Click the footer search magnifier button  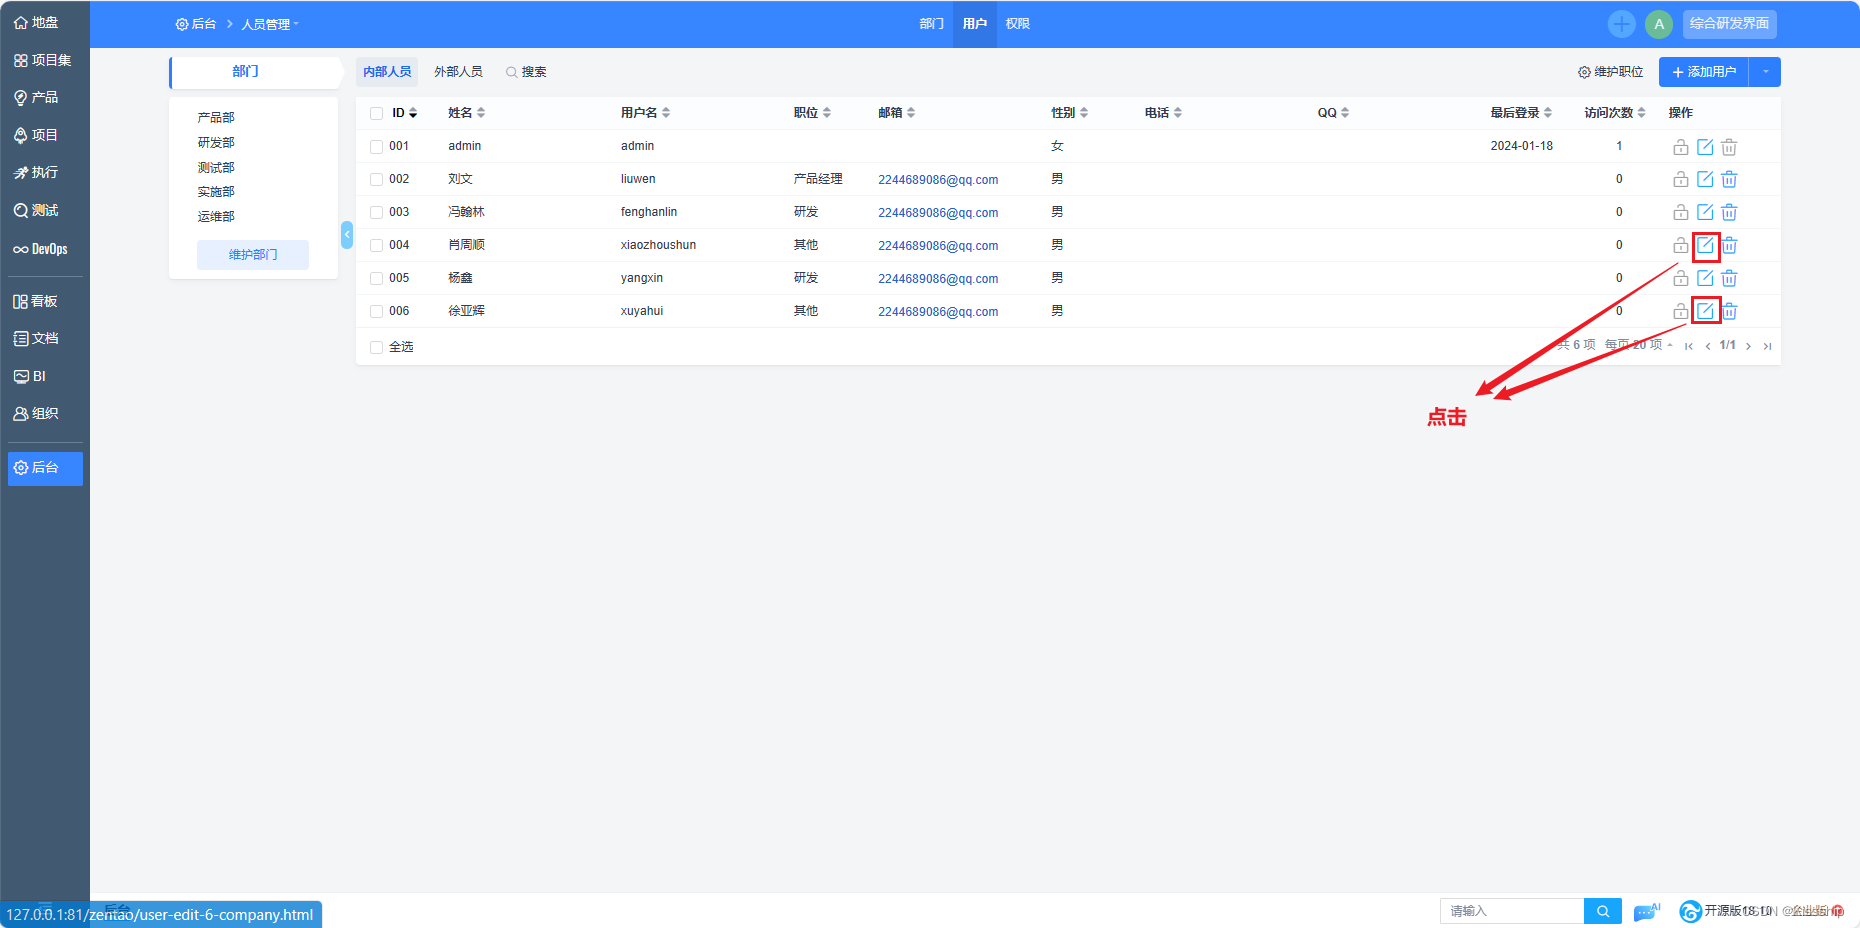coord(1603,911)
